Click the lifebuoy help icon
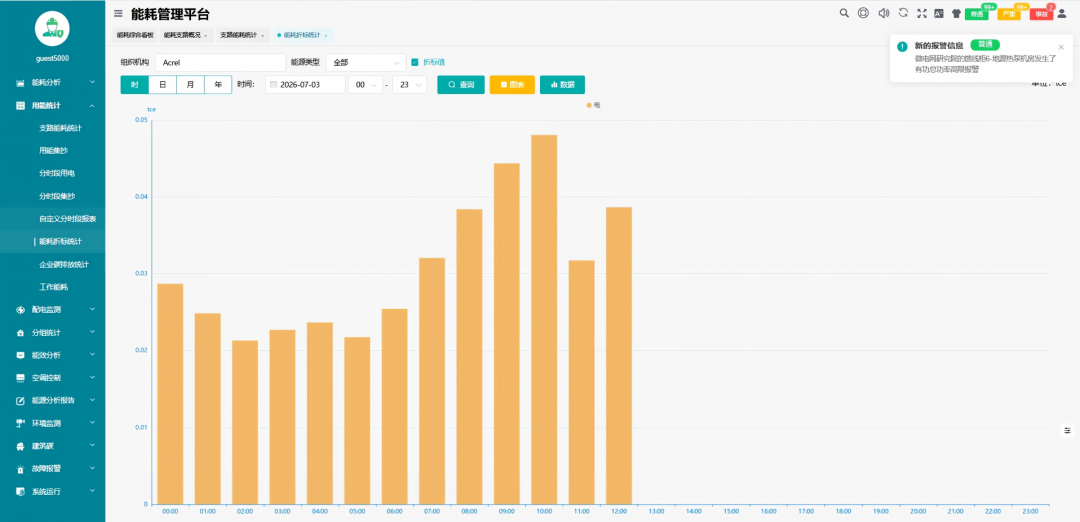 pyautogui.click(x=863, y=13)
